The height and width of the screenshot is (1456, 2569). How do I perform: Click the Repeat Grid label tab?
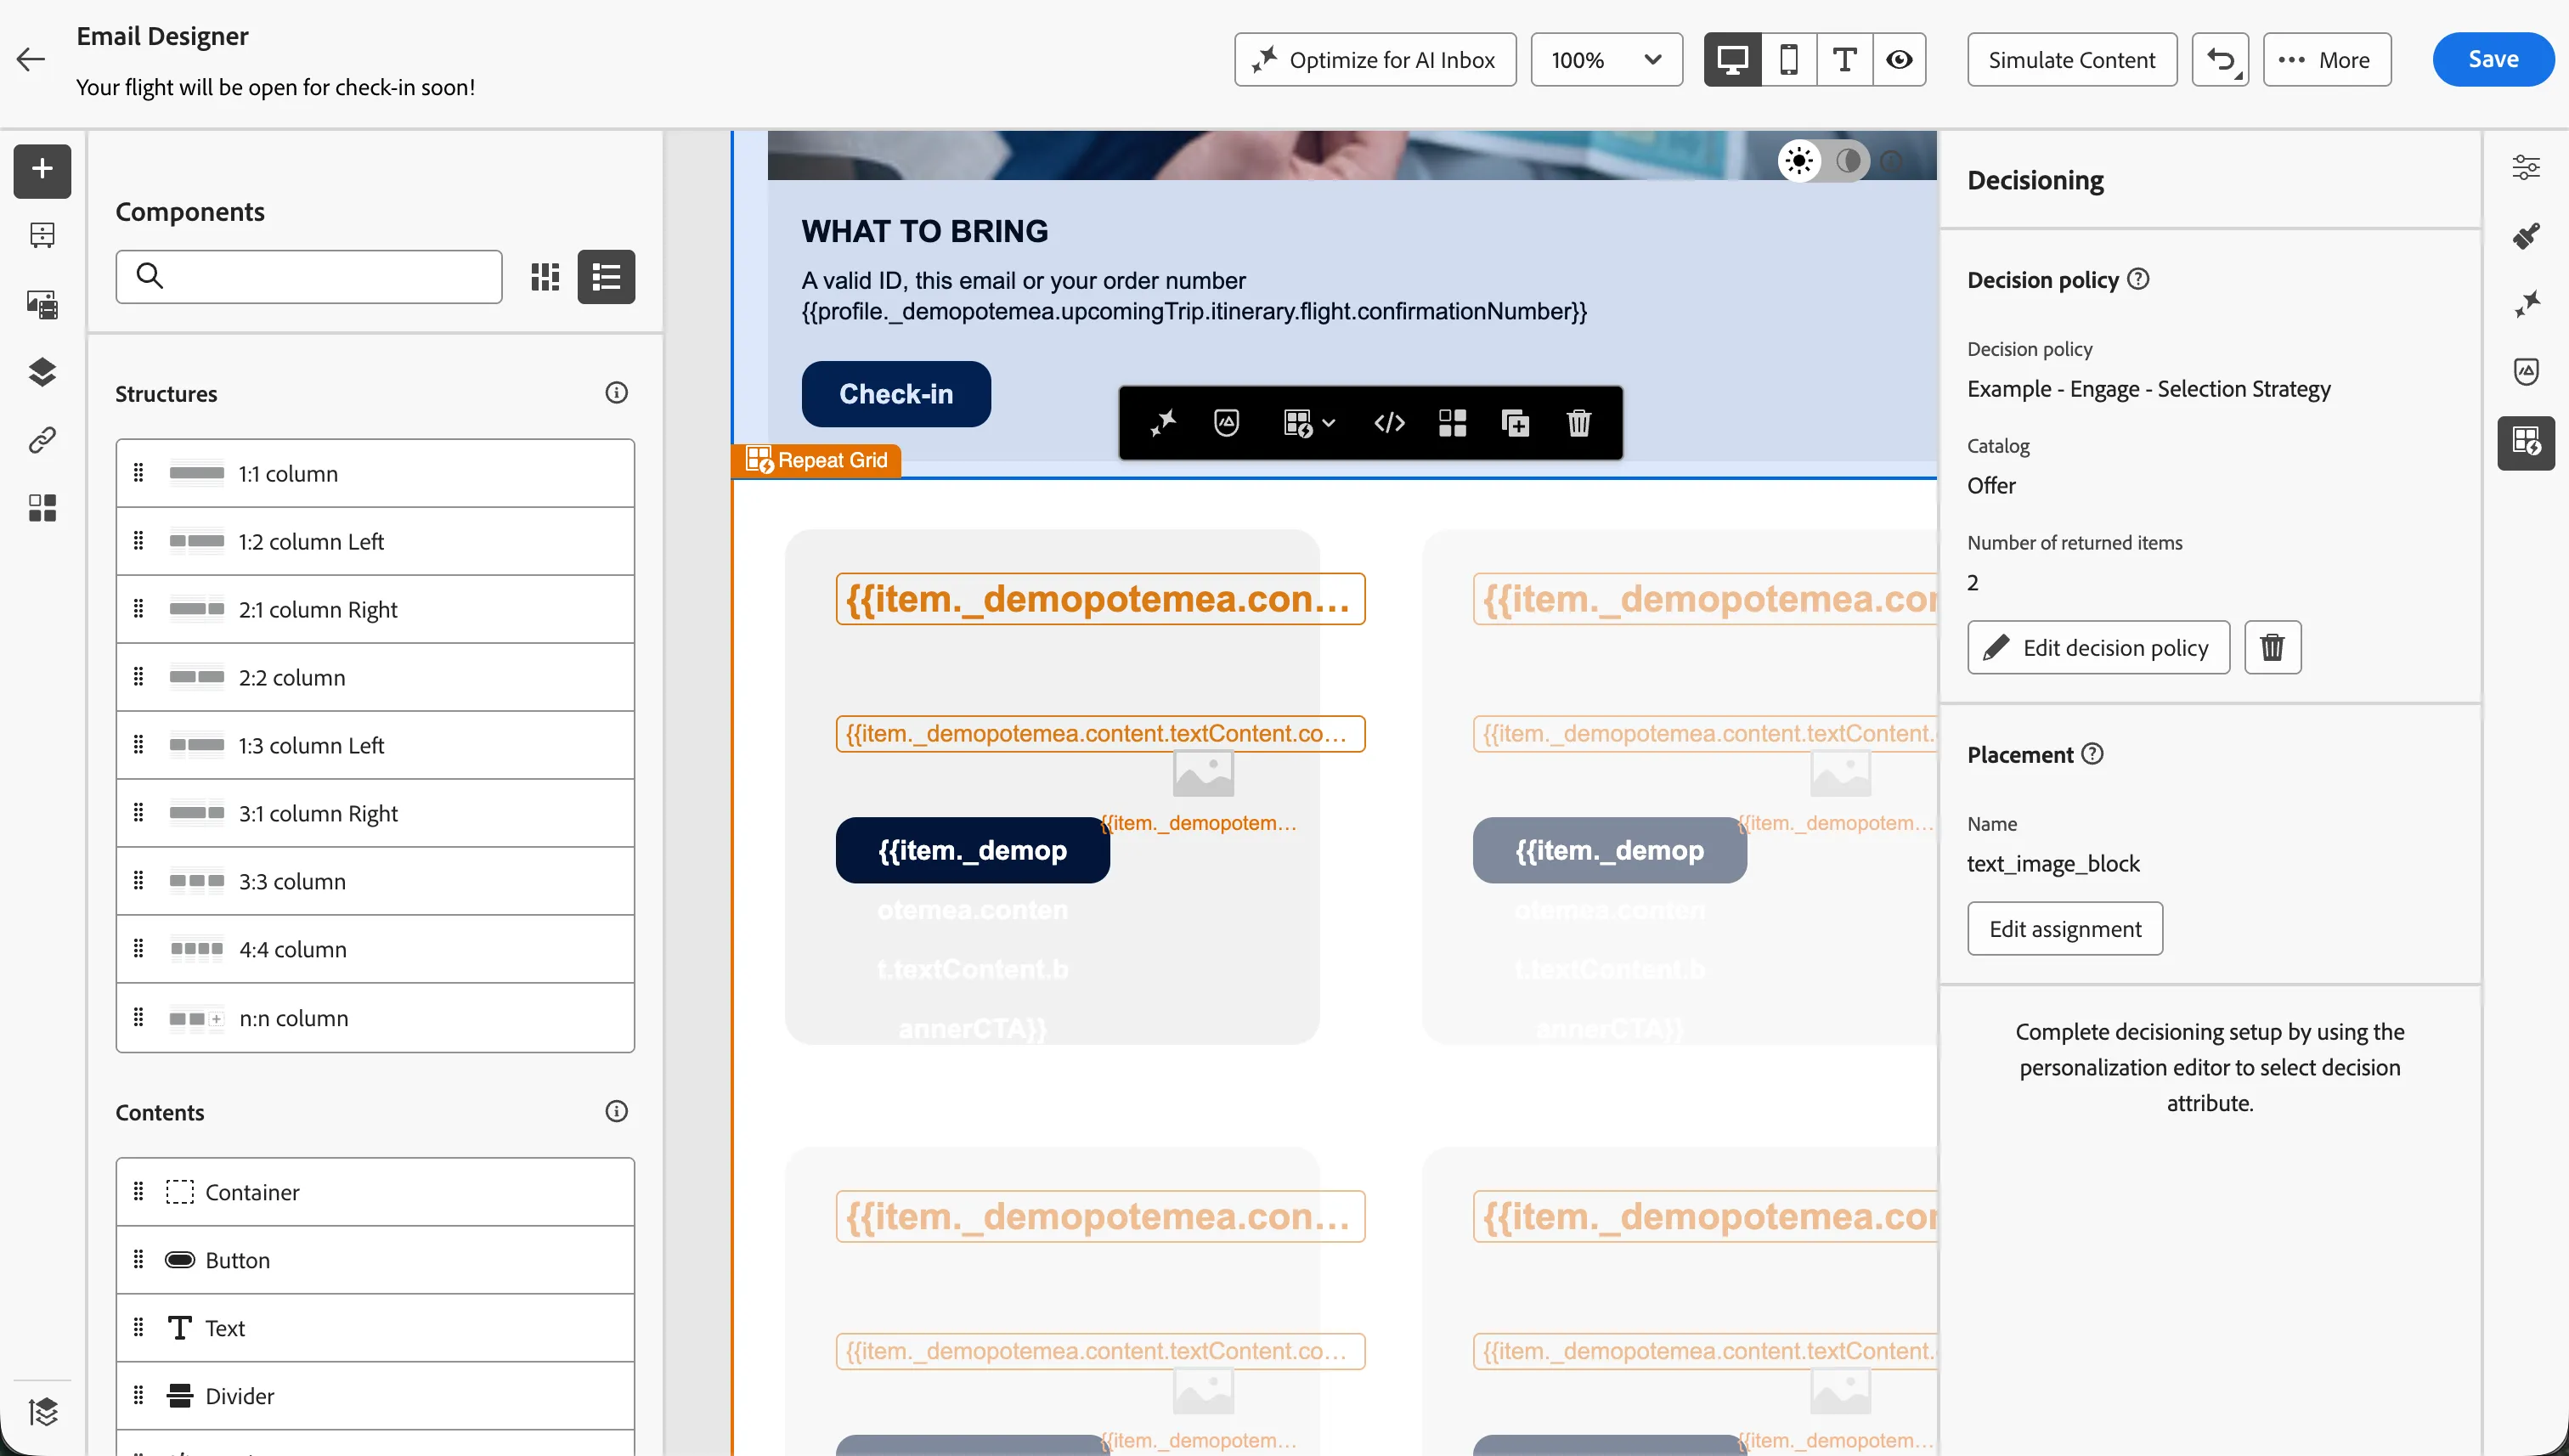816,461
